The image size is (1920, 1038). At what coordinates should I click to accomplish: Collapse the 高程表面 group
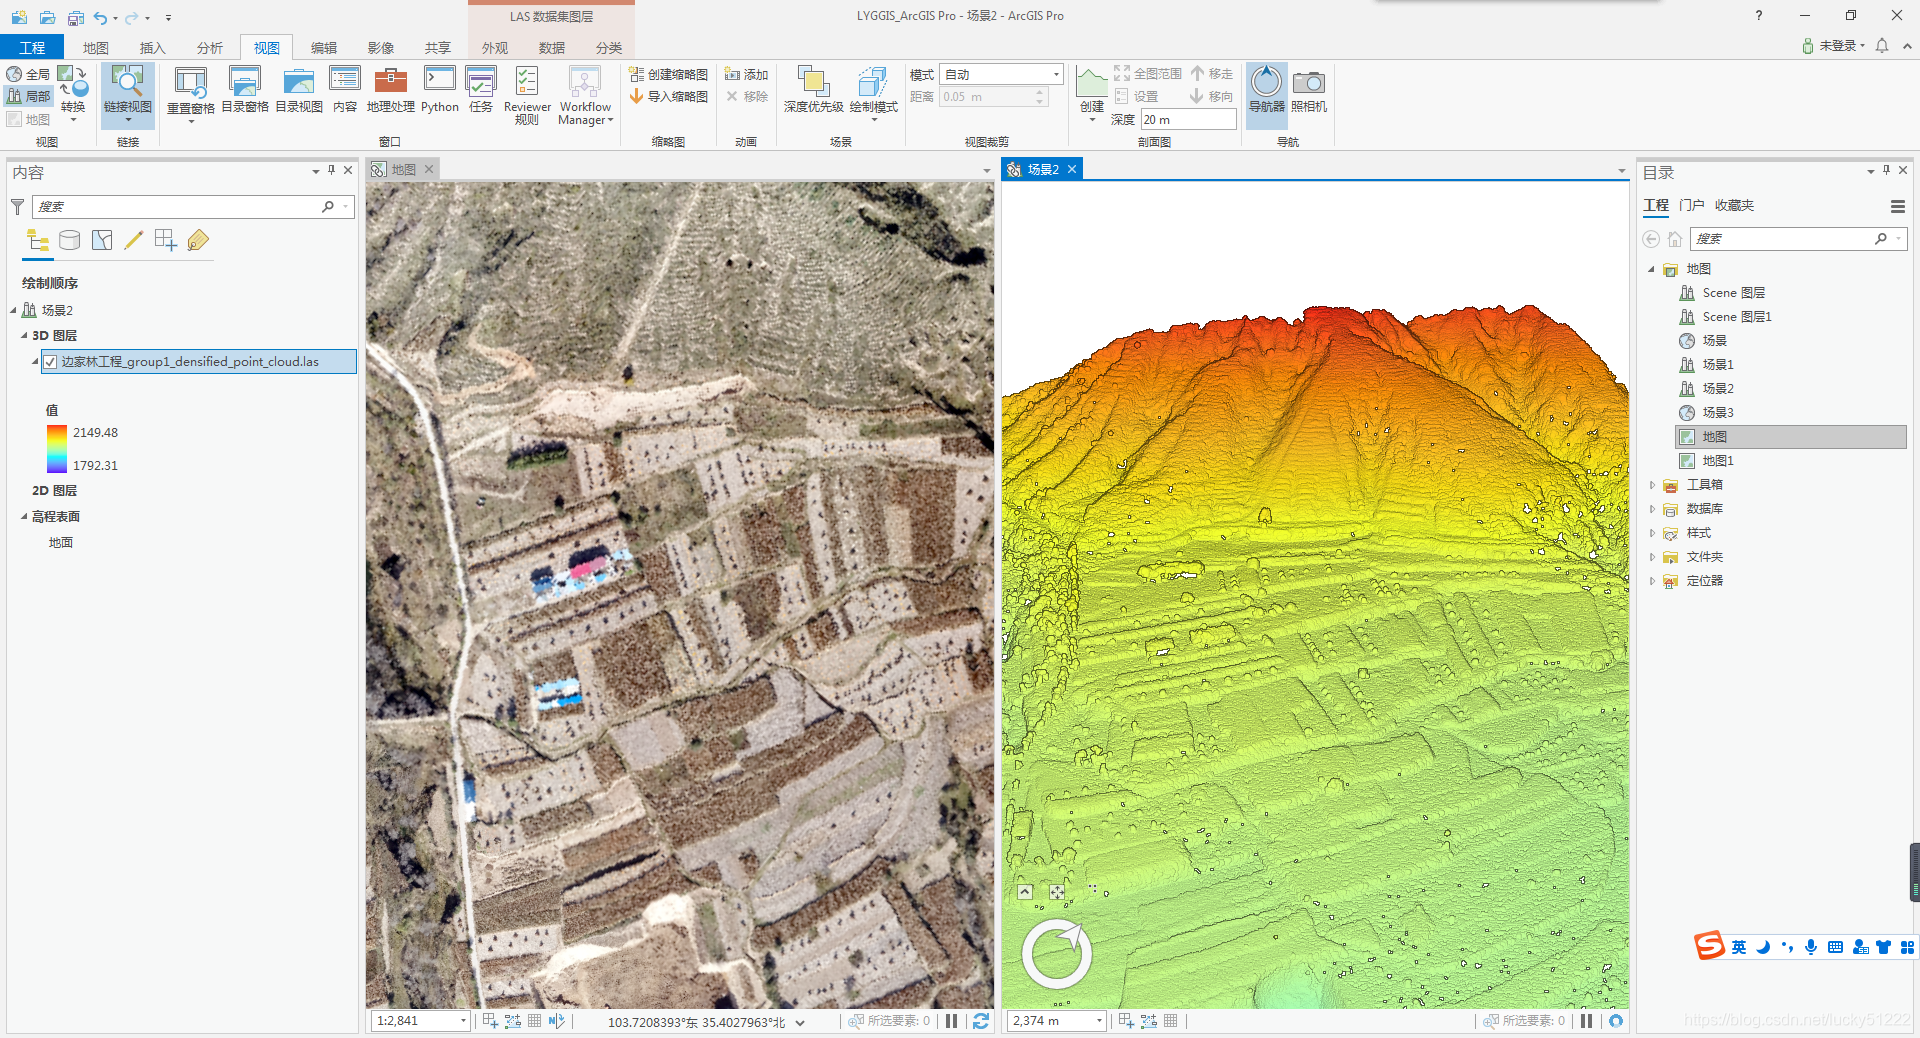coord(24,517)
